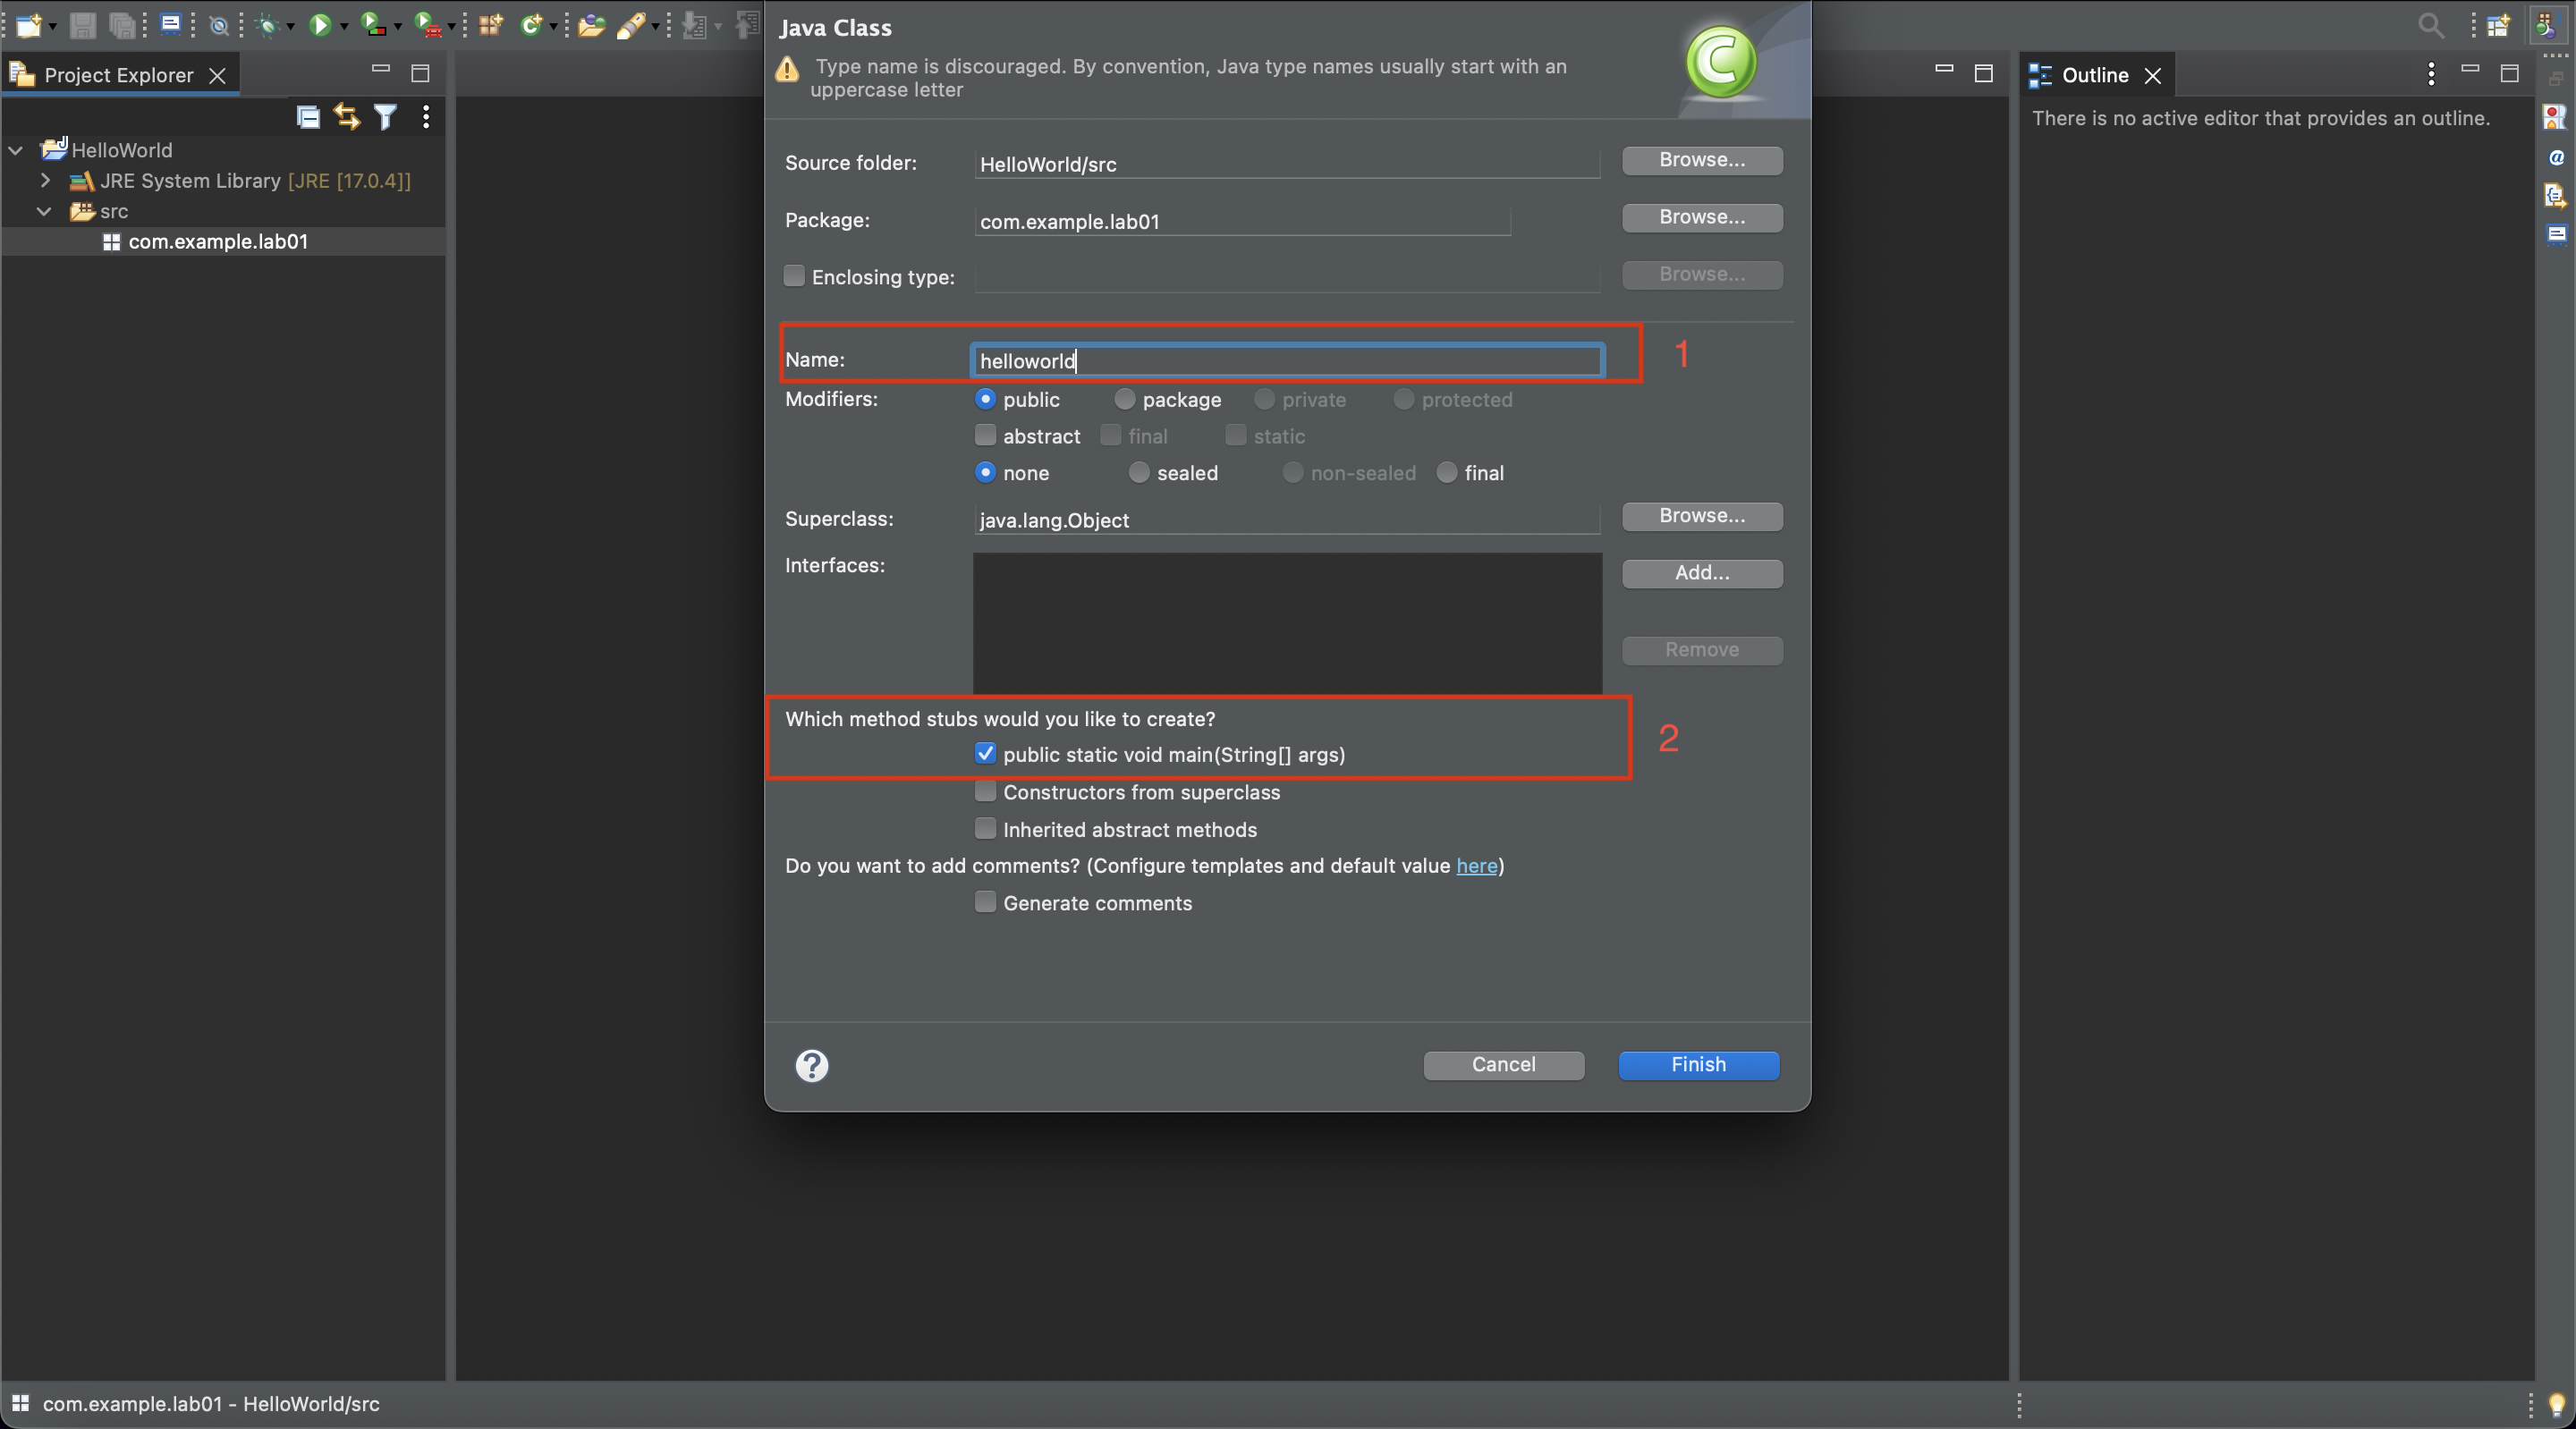Open the 'here' templates configuration link
The image size is (2576, 1429).
click(1476, 866)
